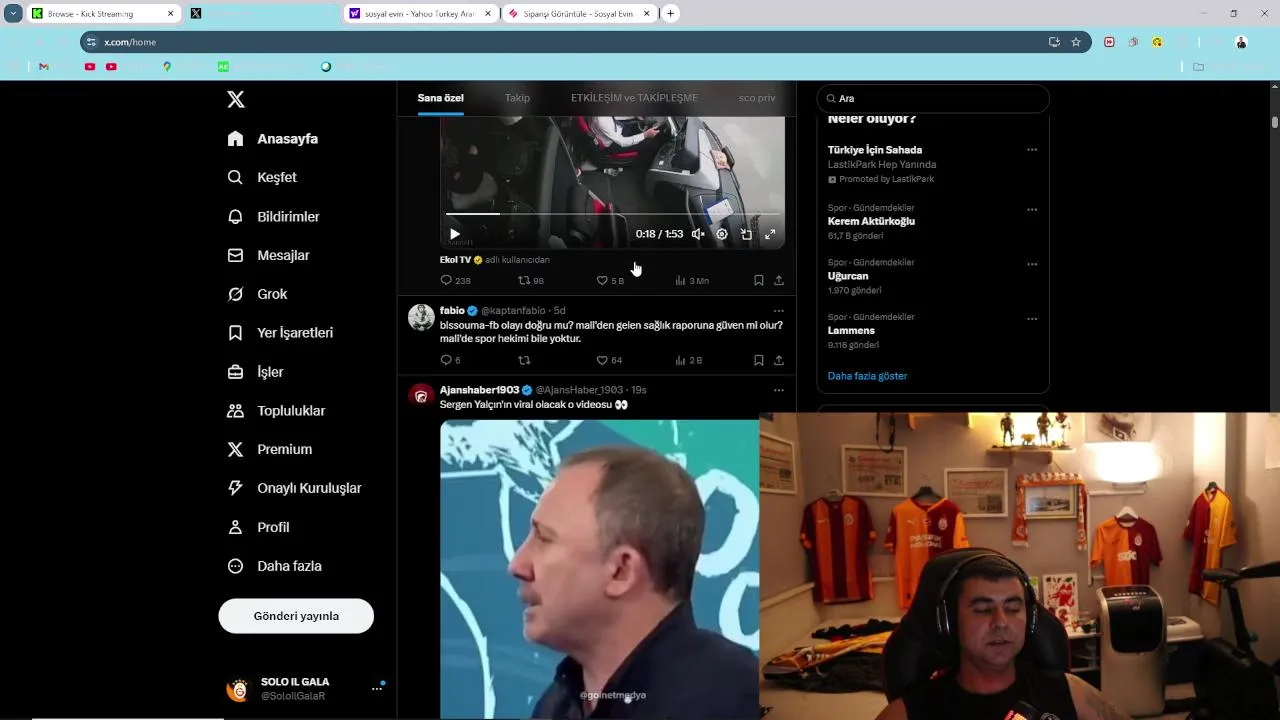Image resolution: width=1280 pixels, height=720 pixels.
Task: Bookmark fabio's post
Action: [759, 360]
